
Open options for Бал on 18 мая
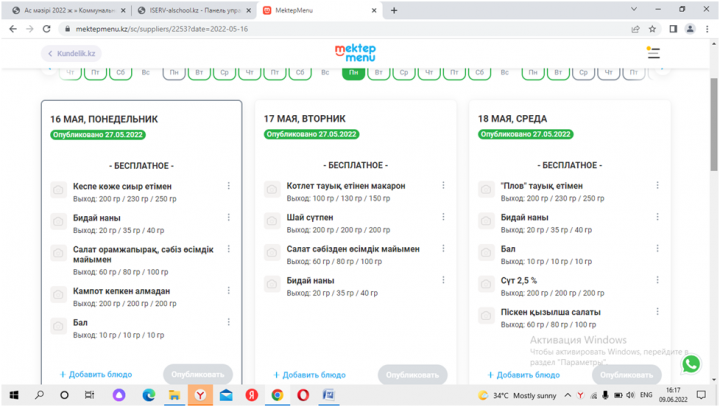657,249
